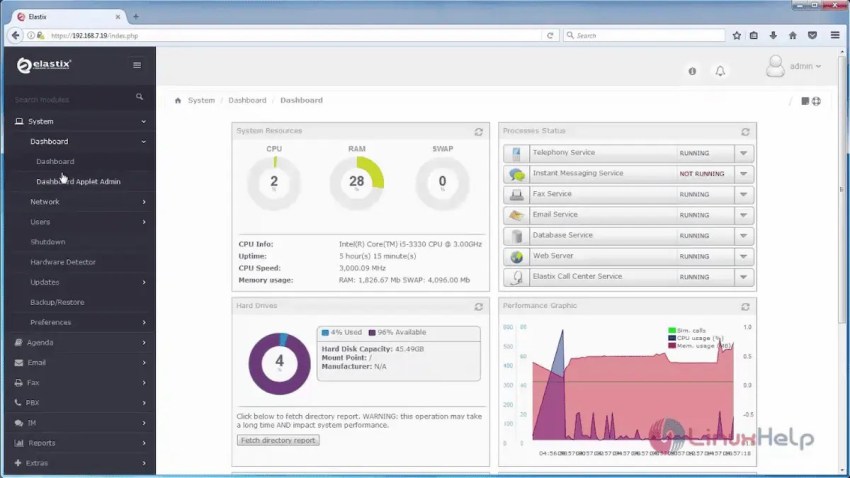This screenshot has width=850, height=478.
Task: Click the Fax Service icon
Action: pos(516,195)
